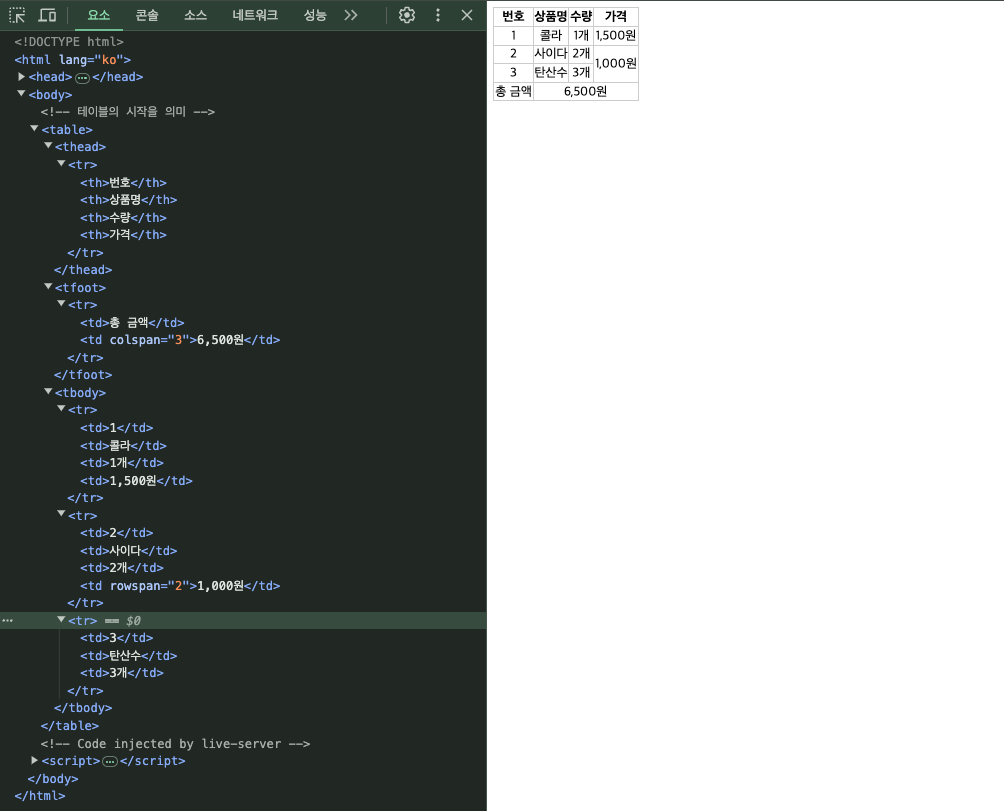Collapse the table element node
The width and height of the screenshot is (1004, 811).
click(x=35, y=129)
